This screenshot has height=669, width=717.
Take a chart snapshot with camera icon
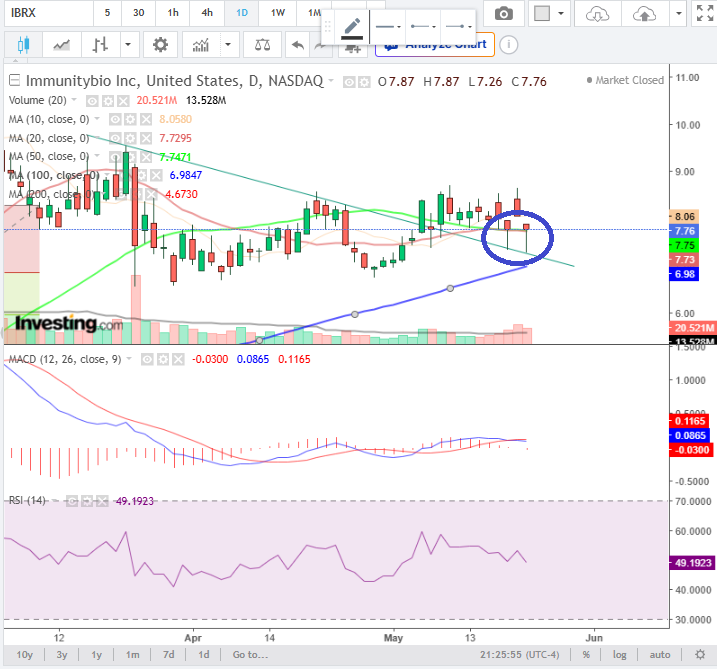pos(503,14)
